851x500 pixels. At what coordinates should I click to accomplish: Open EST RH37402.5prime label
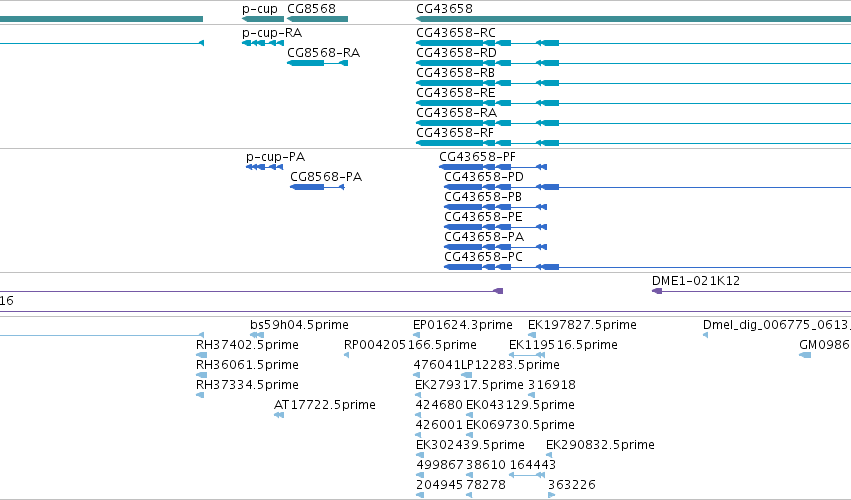[x=247, y=345]
